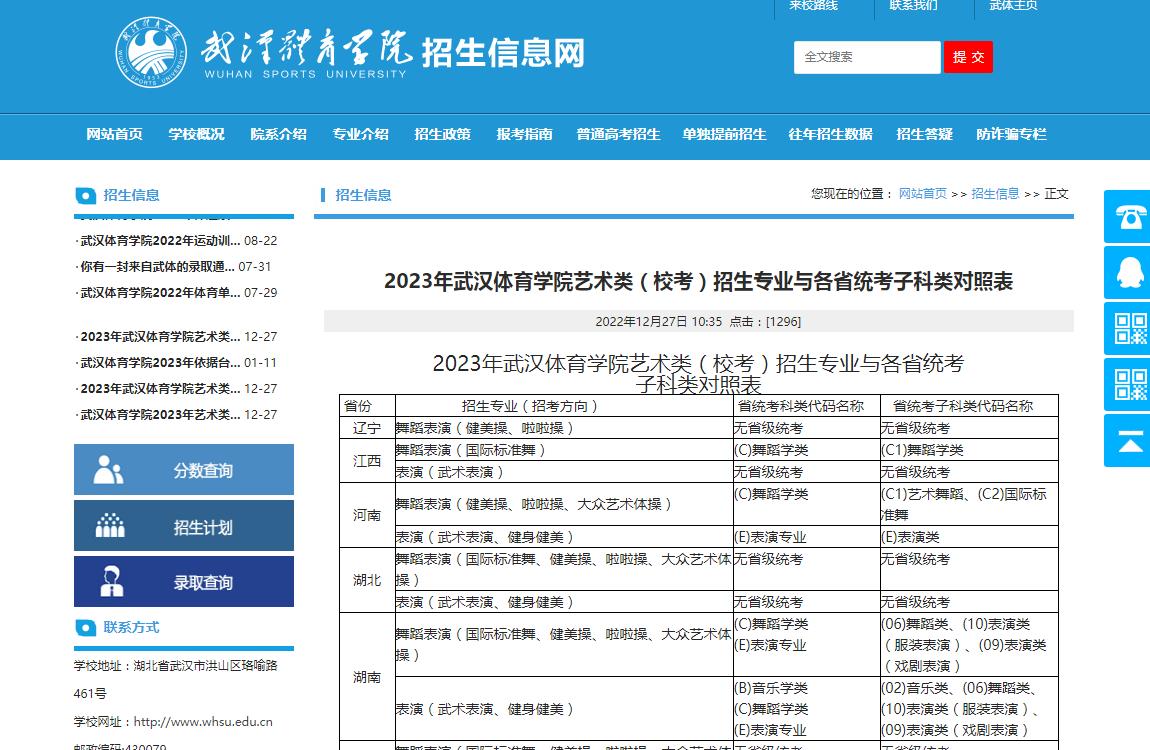1150x750 pixels.
Task: Open 往年招生数据 navigation item
Action: (x=830, y=134)
